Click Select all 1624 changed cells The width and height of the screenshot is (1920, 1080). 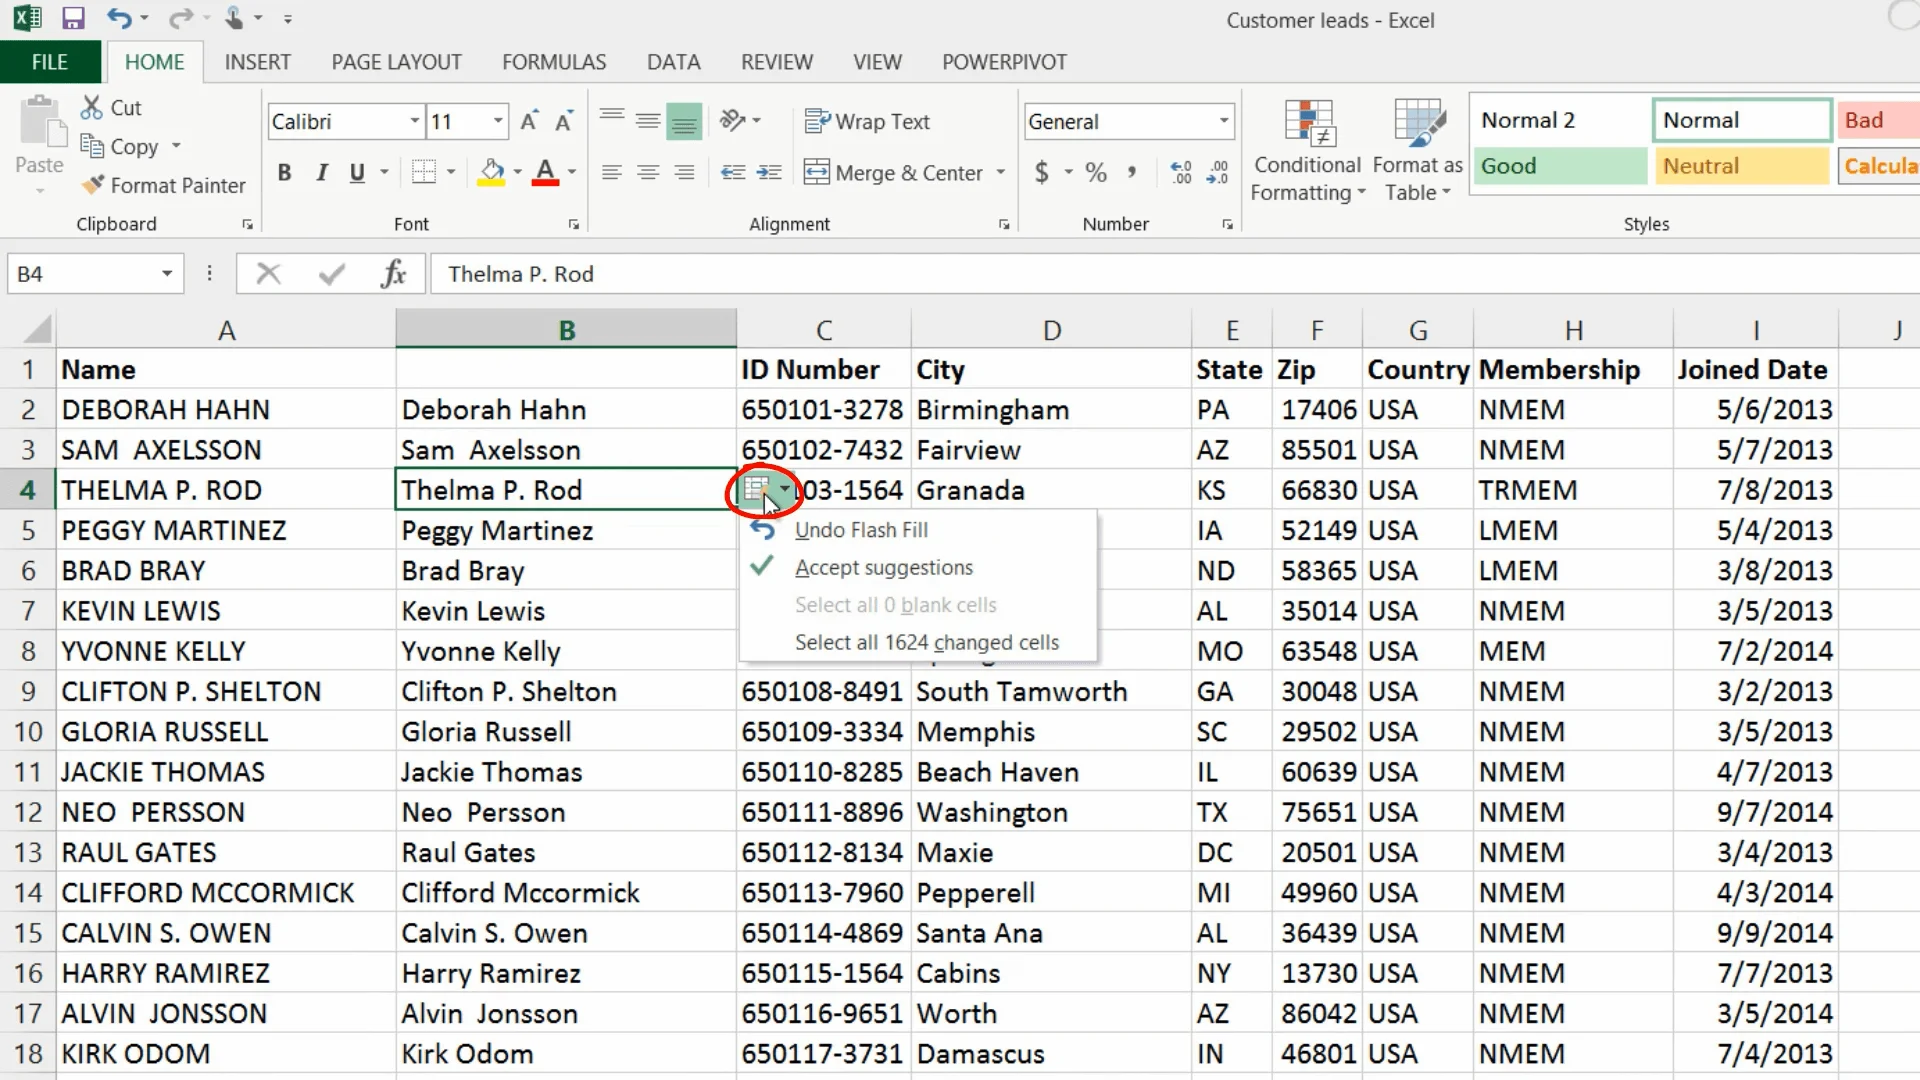pos(927,642)
